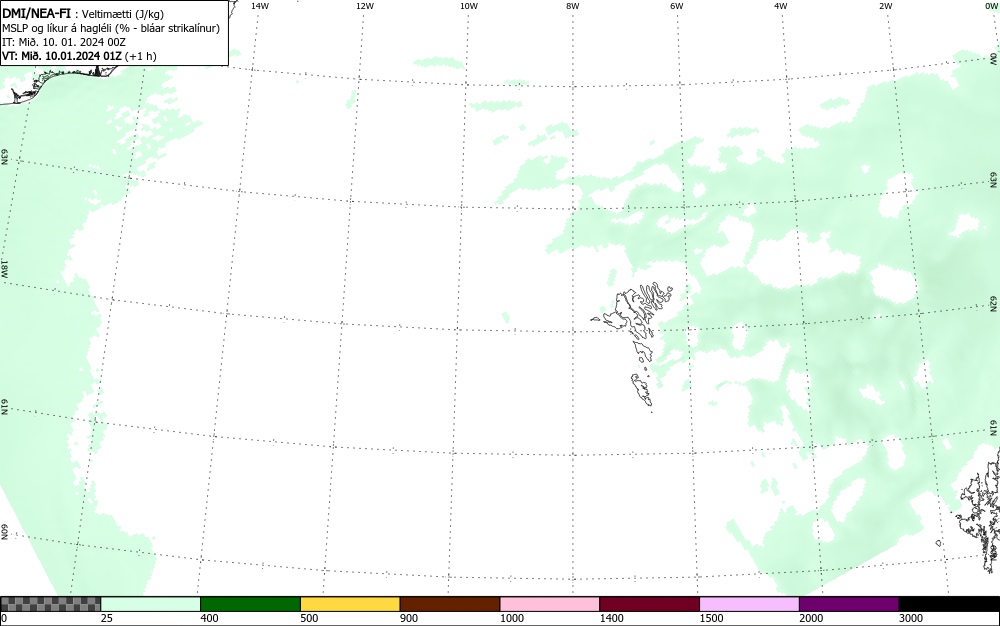This screenshot has width=1000, height=626.
Task: Click the Shetland coastline outline at right edge
Action: coord(981,510)
